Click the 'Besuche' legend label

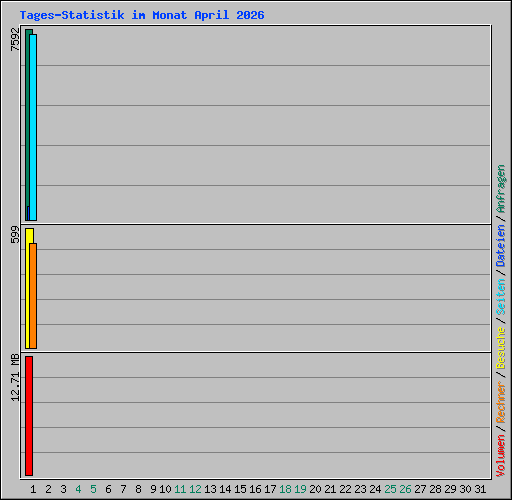pos(501,348)
